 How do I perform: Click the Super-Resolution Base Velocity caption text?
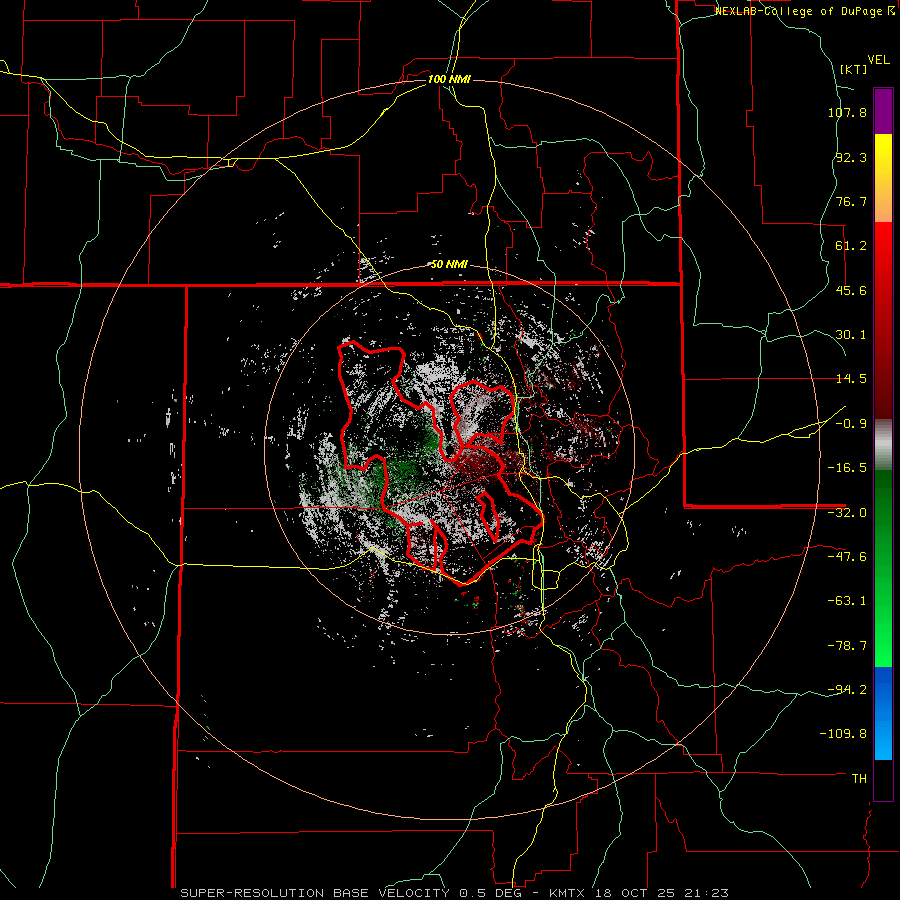(454, 893)
